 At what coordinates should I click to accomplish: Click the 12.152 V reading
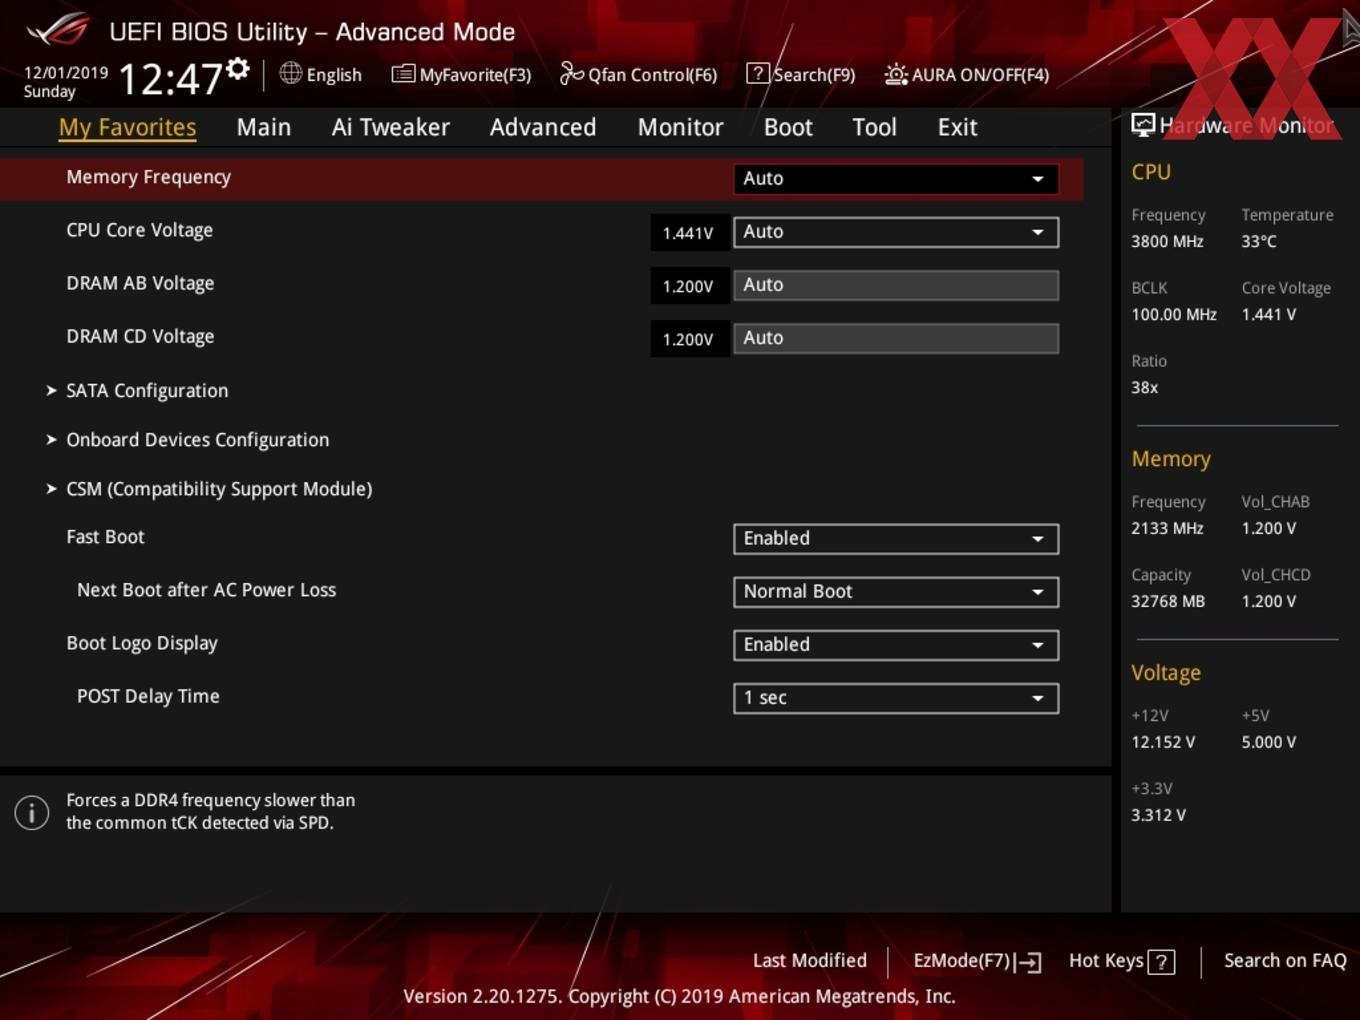pos(1163,742)
